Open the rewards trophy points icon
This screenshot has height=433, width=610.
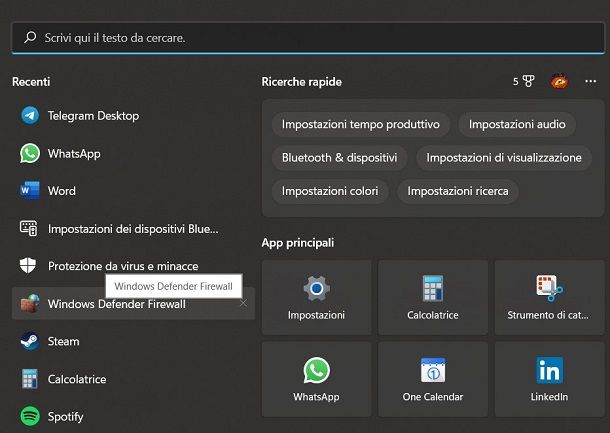(528, 81)
